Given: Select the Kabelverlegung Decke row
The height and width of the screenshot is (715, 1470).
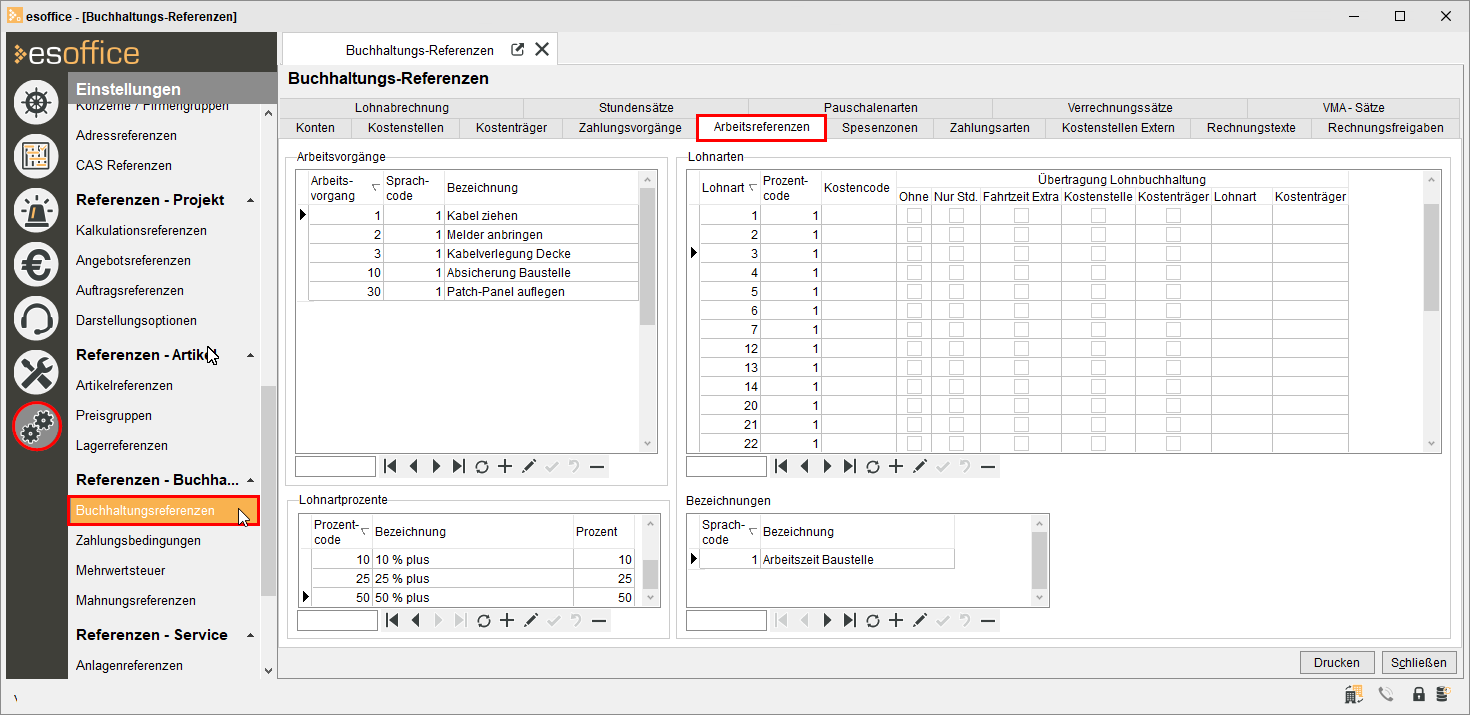Looking at the screenshot, I should (x=472, y=253).
